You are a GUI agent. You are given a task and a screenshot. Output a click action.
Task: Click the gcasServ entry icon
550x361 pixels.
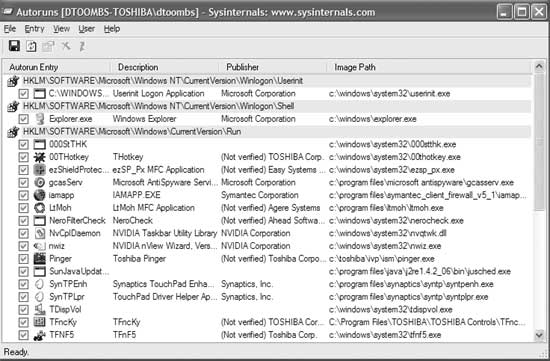click(40, 182)
